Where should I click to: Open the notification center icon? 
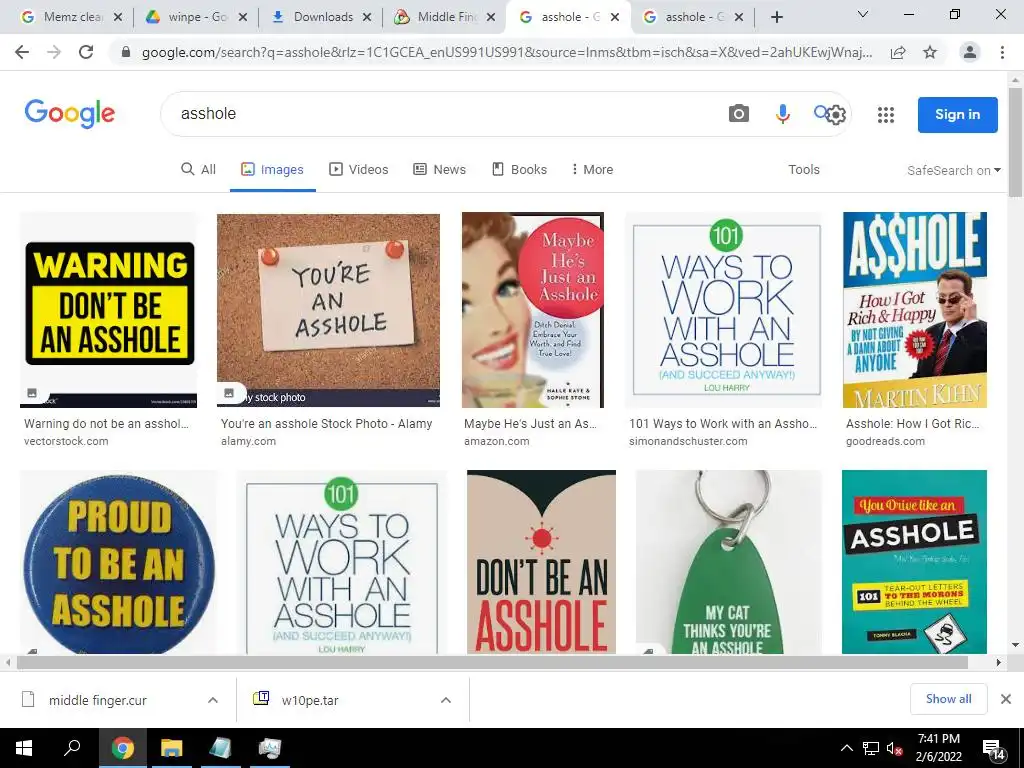pos(993,749)
